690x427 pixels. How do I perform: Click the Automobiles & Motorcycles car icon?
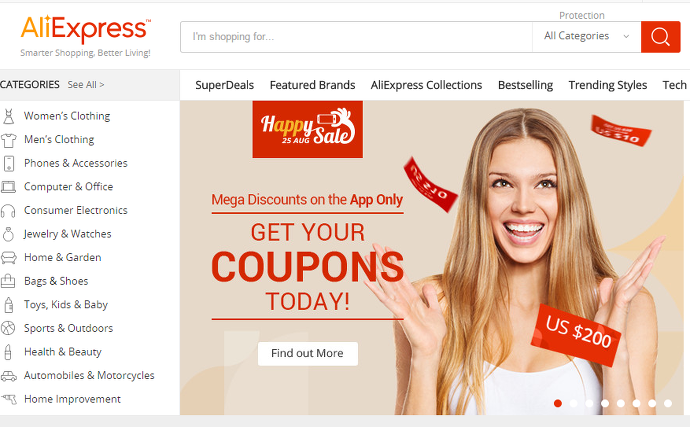[8, 375]
